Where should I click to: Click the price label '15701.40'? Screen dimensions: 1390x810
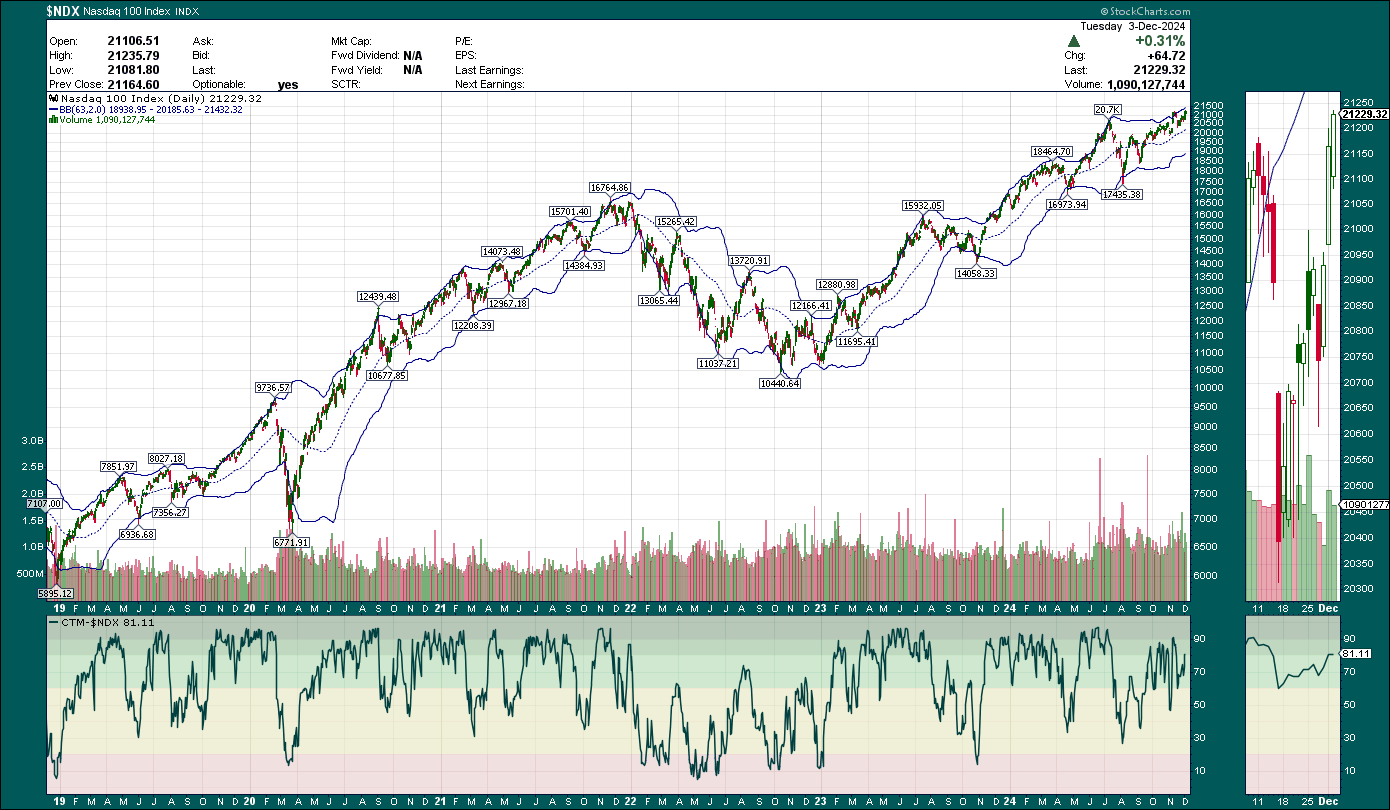(569, 211)
